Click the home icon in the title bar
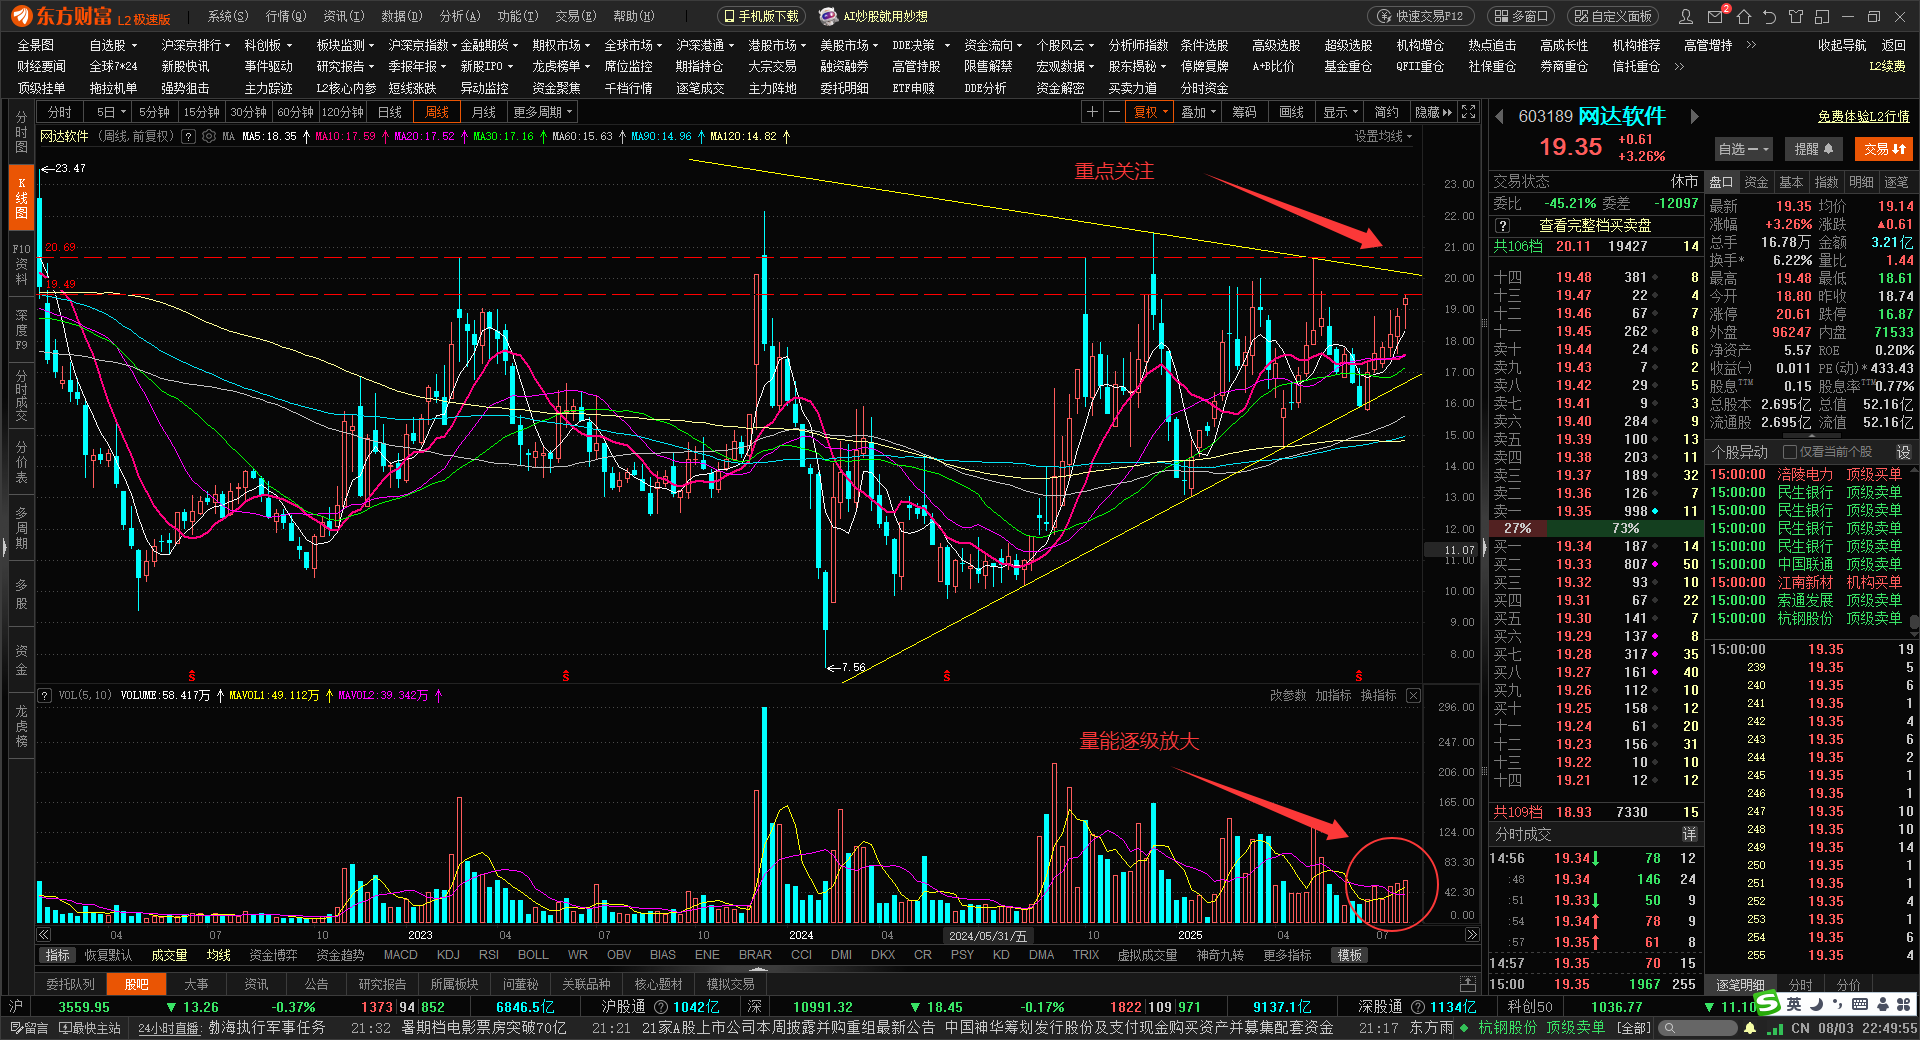Screen dimensions: 1920x1040 [1744, 16]
